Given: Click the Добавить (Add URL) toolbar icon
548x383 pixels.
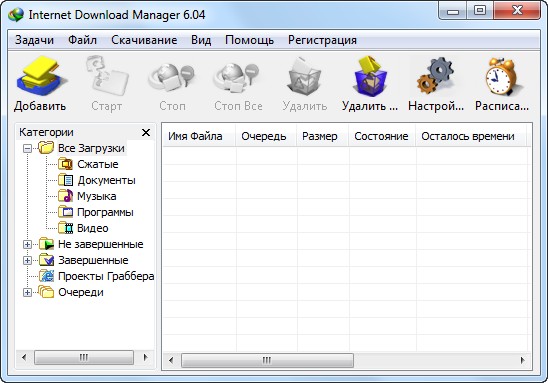Looking at the screenshot, I should tap(41, 76).
